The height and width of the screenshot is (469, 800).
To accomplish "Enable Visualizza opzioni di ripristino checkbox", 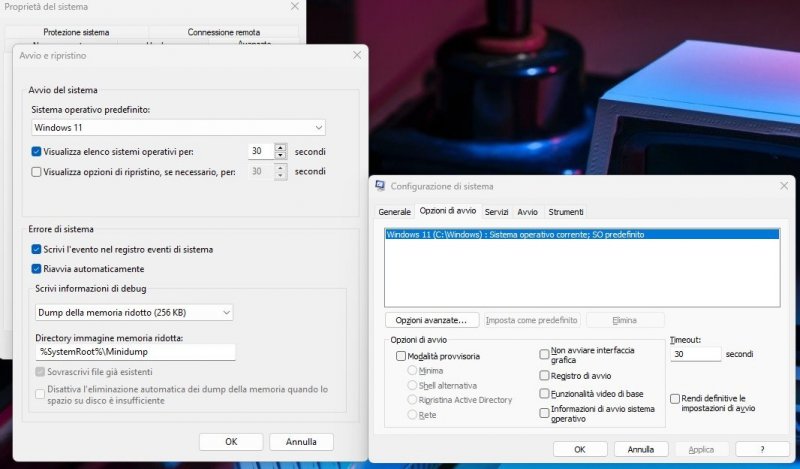I will (36, 172).
